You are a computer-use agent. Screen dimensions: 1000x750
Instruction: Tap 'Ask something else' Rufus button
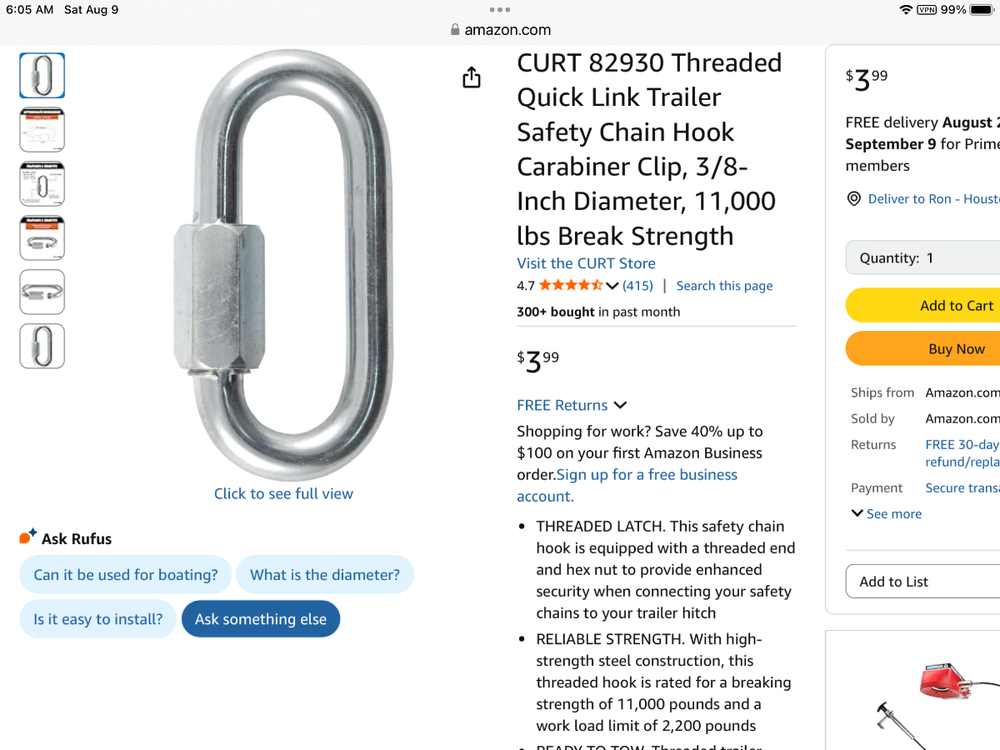(261, 619)
